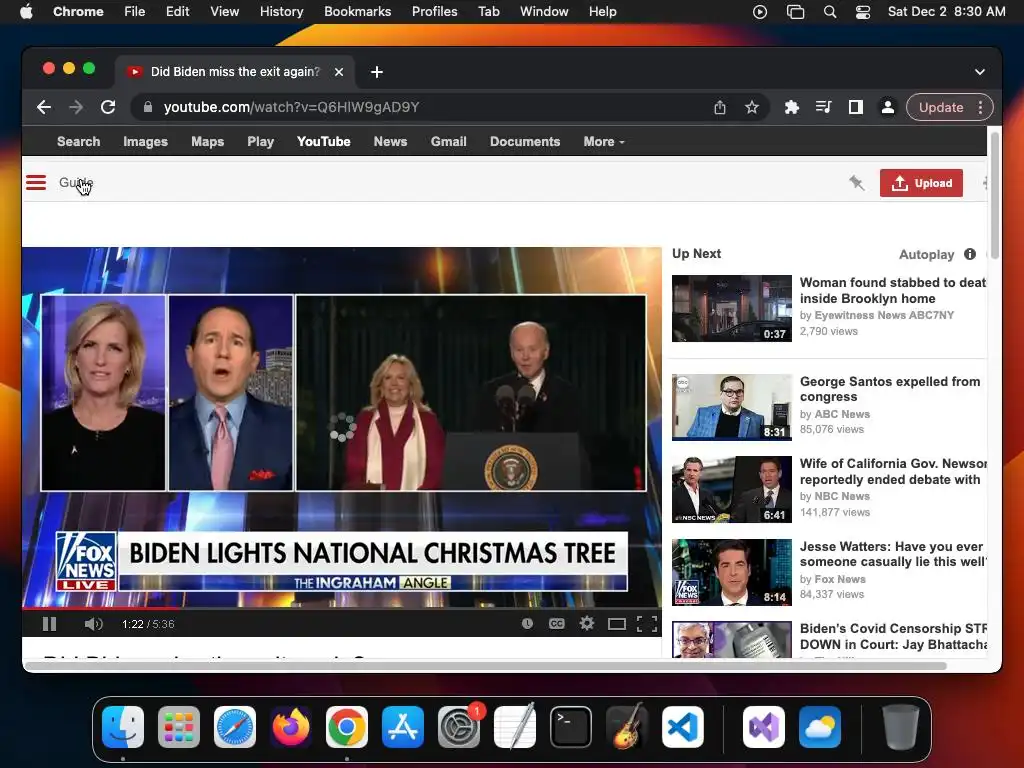
Task: Open the More dropdown in Google bar
Action: click(x=603, y=142)
